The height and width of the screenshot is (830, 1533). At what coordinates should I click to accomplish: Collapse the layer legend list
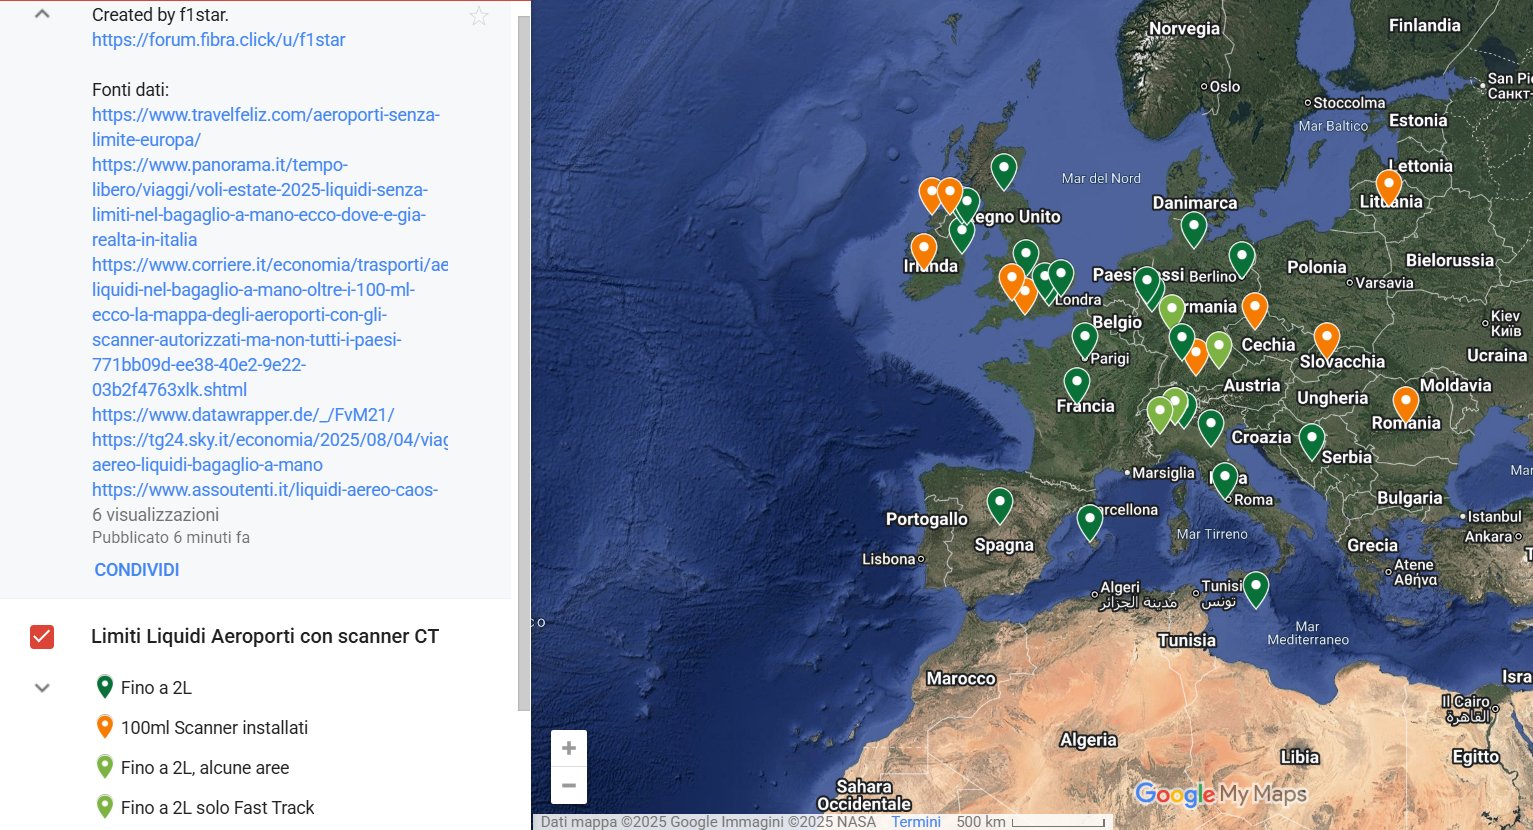[x=42, y=688]
